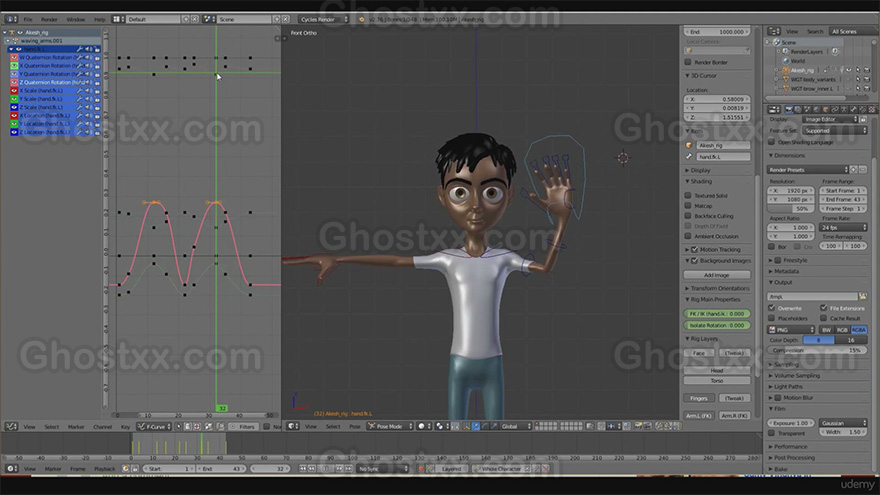Click the pivot point selector icon
Image resolution: width=880 pixels, height=495 pixels.
pos(440,427)
